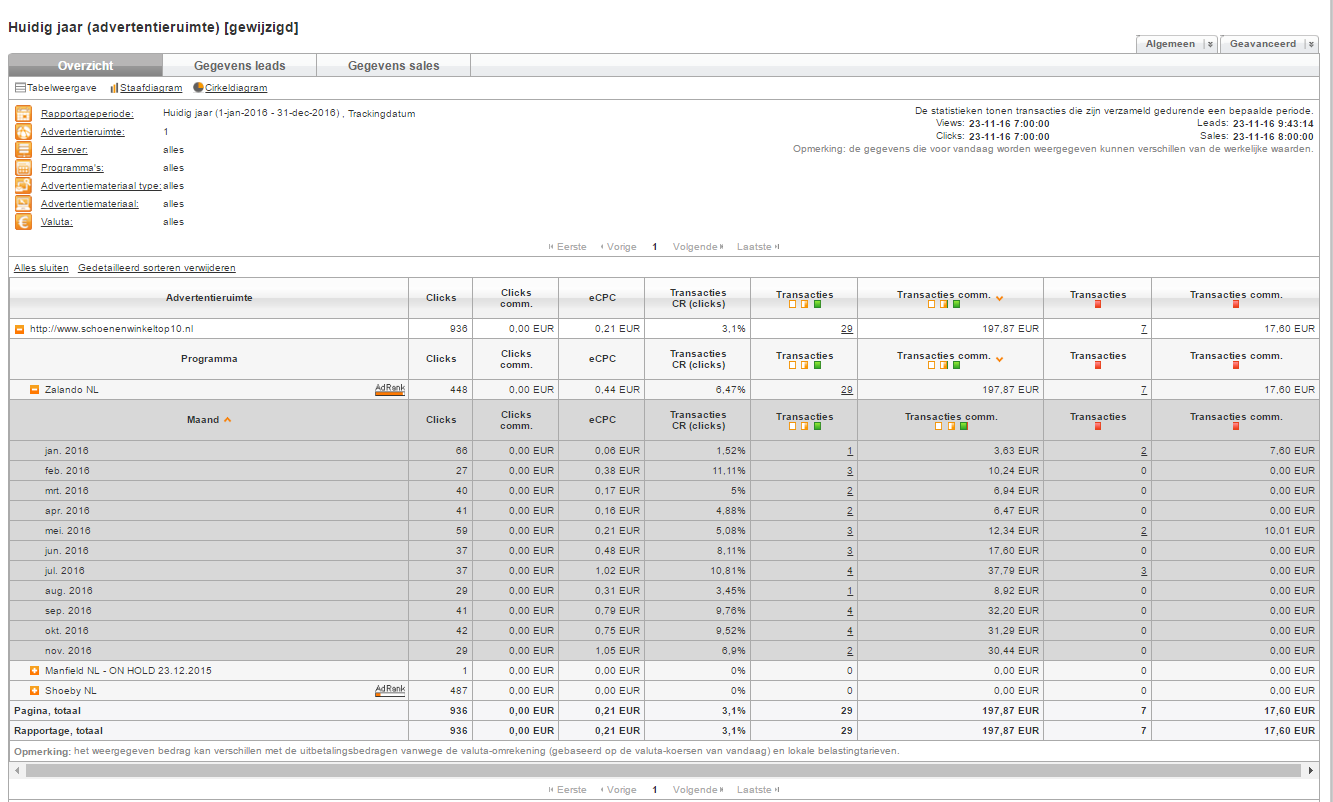Screen dimensions: 1333x802
Task: Open the Gegevens sales tab
Action: (394, 66)
